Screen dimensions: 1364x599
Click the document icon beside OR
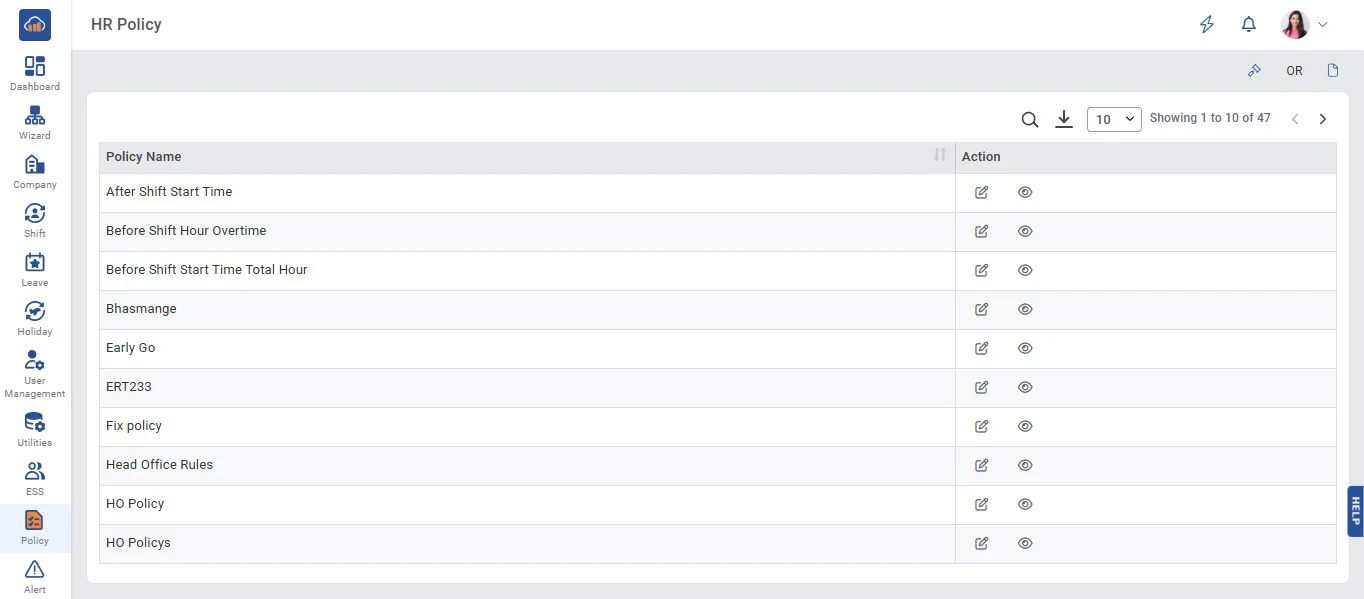1333,71
